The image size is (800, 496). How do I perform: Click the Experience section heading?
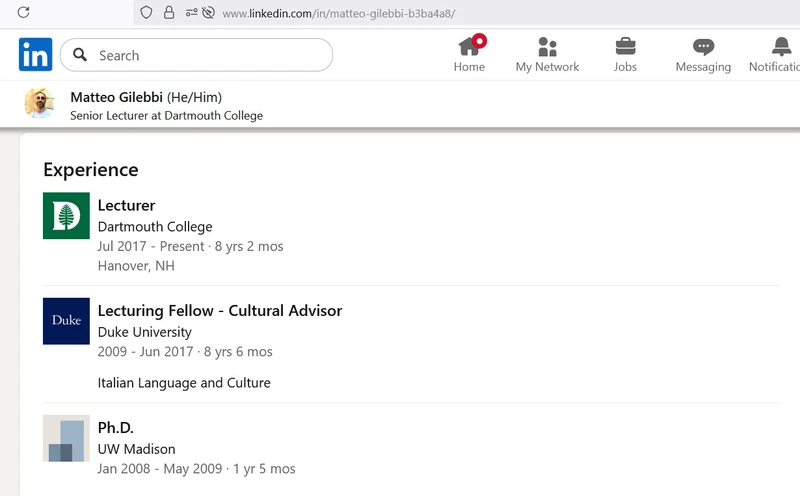coord(91,169)
